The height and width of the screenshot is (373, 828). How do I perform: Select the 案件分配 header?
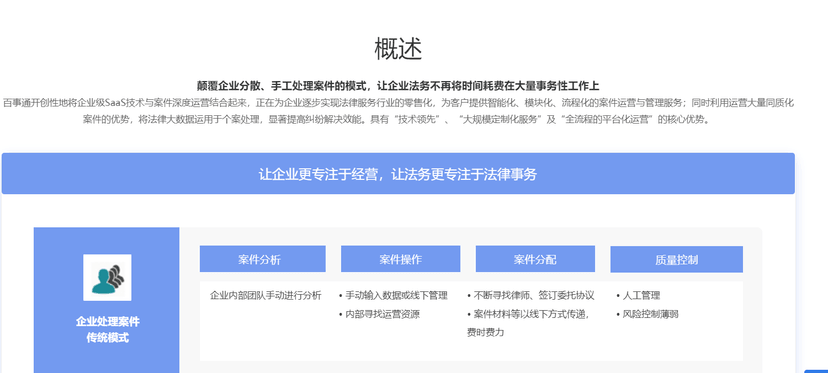535,259
